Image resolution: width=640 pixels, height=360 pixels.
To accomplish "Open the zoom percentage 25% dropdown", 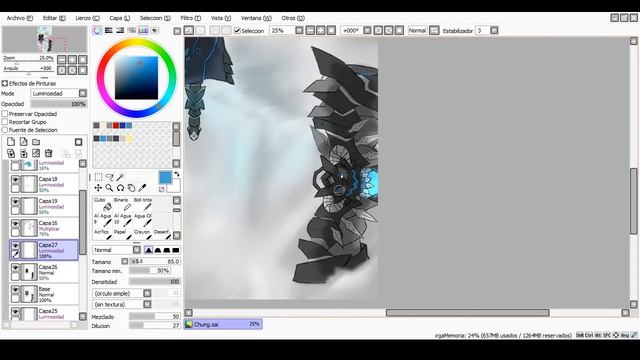I will pyautogui.click(x=299, y=31).
